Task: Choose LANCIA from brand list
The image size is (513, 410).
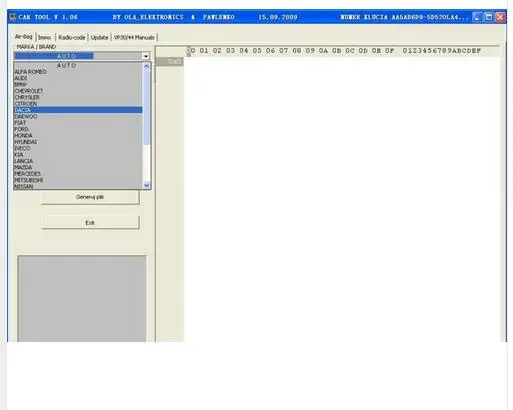Action: coord(78,161)
